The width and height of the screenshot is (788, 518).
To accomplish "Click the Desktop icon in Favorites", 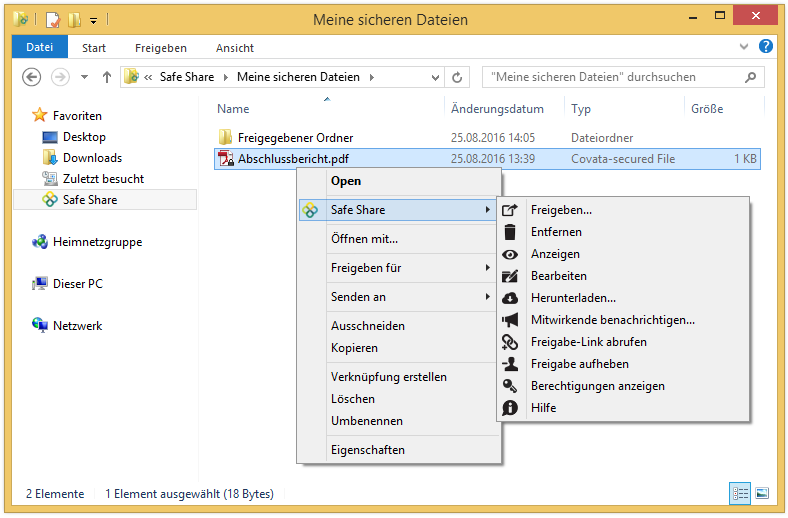I will [x=50, y=137].
